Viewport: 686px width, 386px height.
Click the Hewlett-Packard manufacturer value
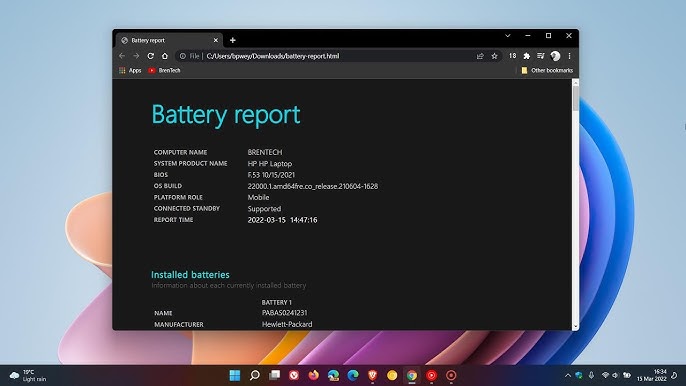287,324
